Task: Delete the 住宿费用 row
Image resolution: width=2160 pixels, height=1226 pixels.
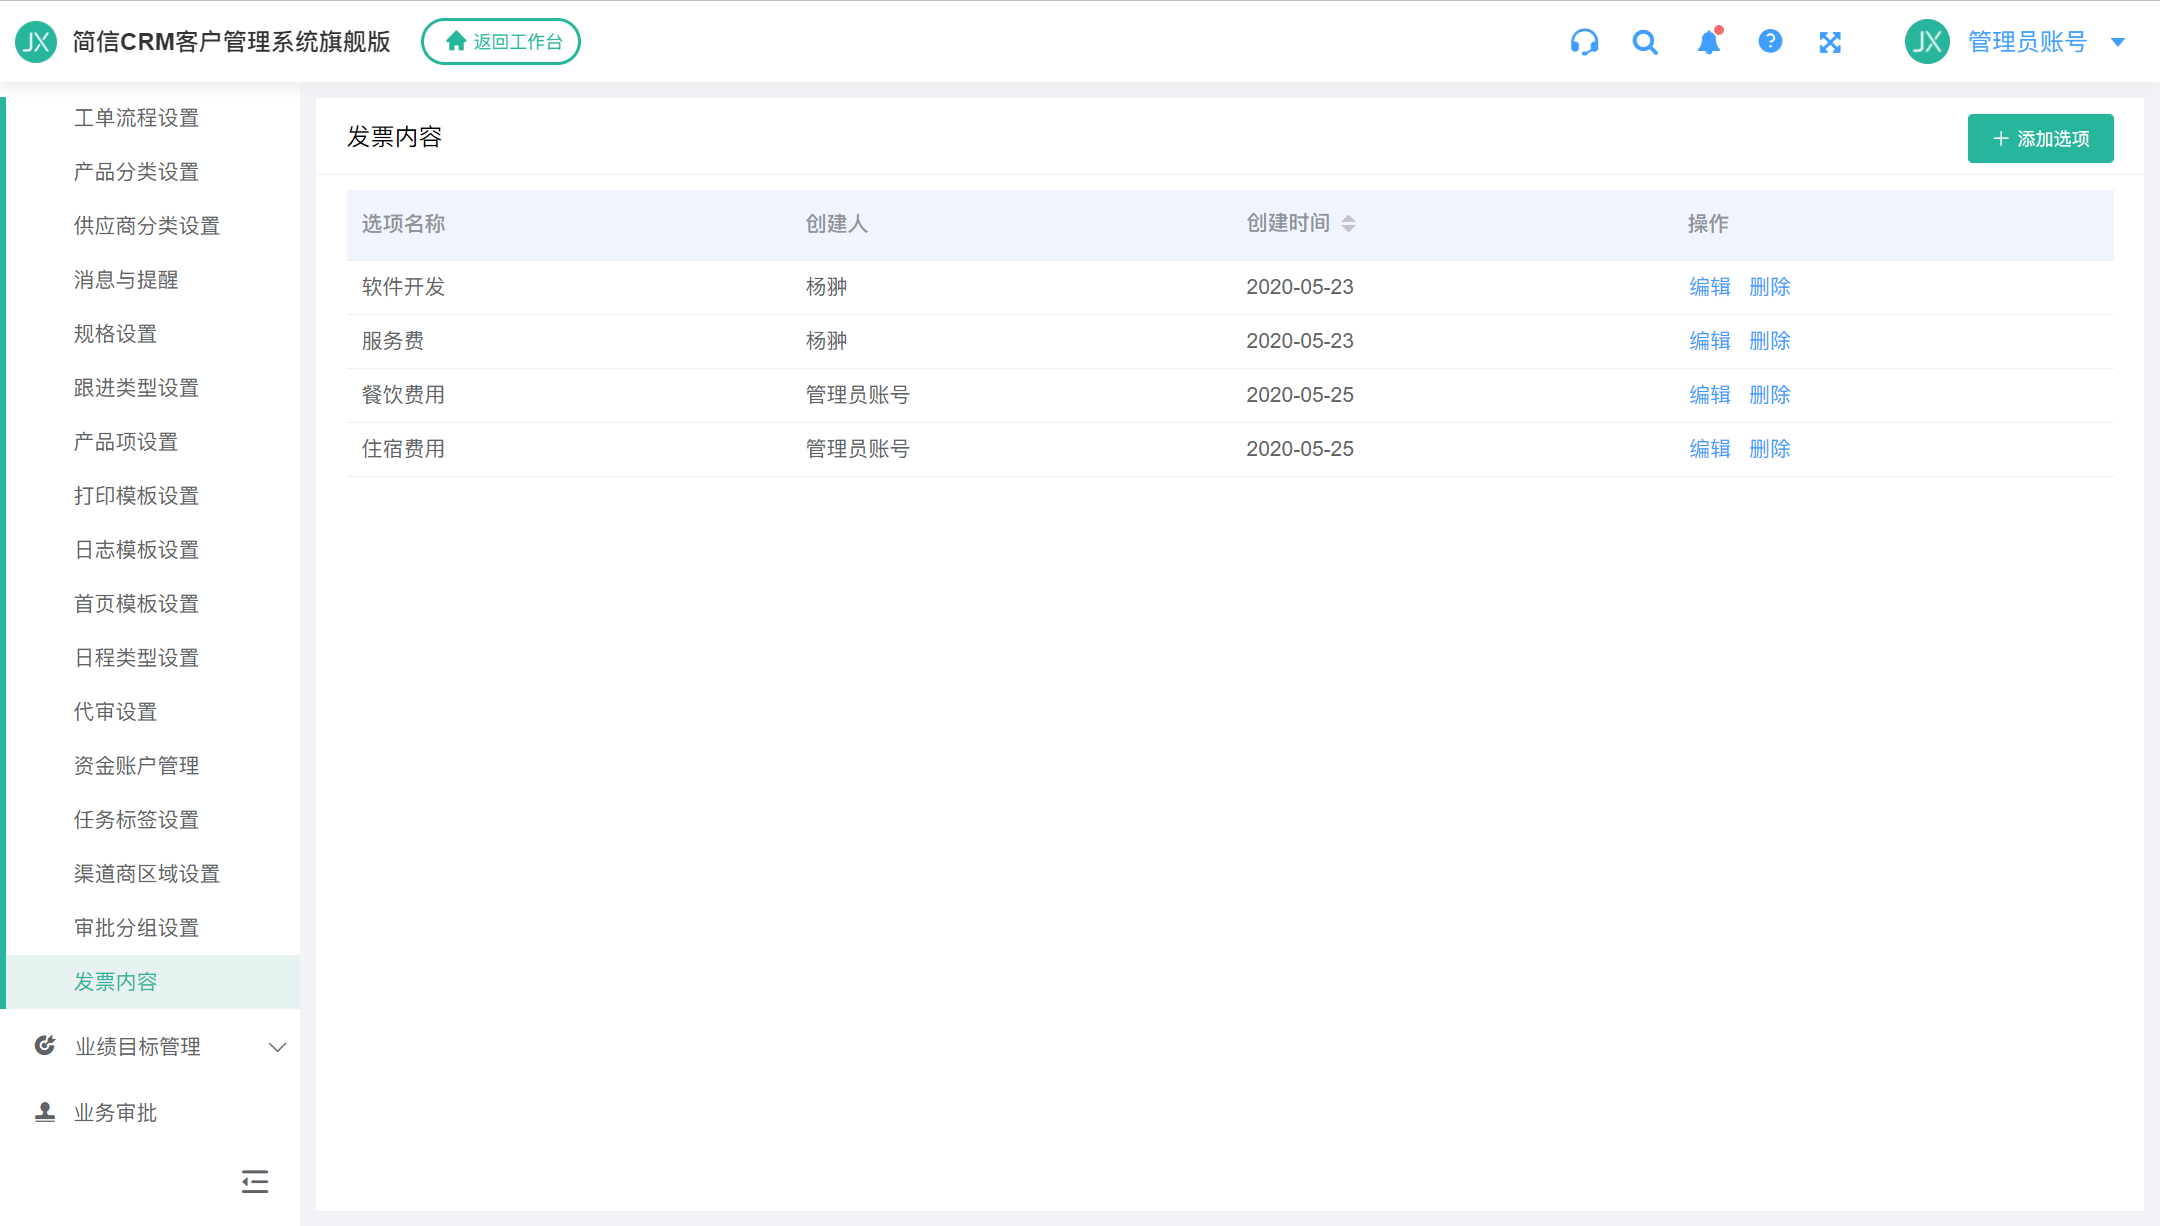Action: pos(1769,449)
